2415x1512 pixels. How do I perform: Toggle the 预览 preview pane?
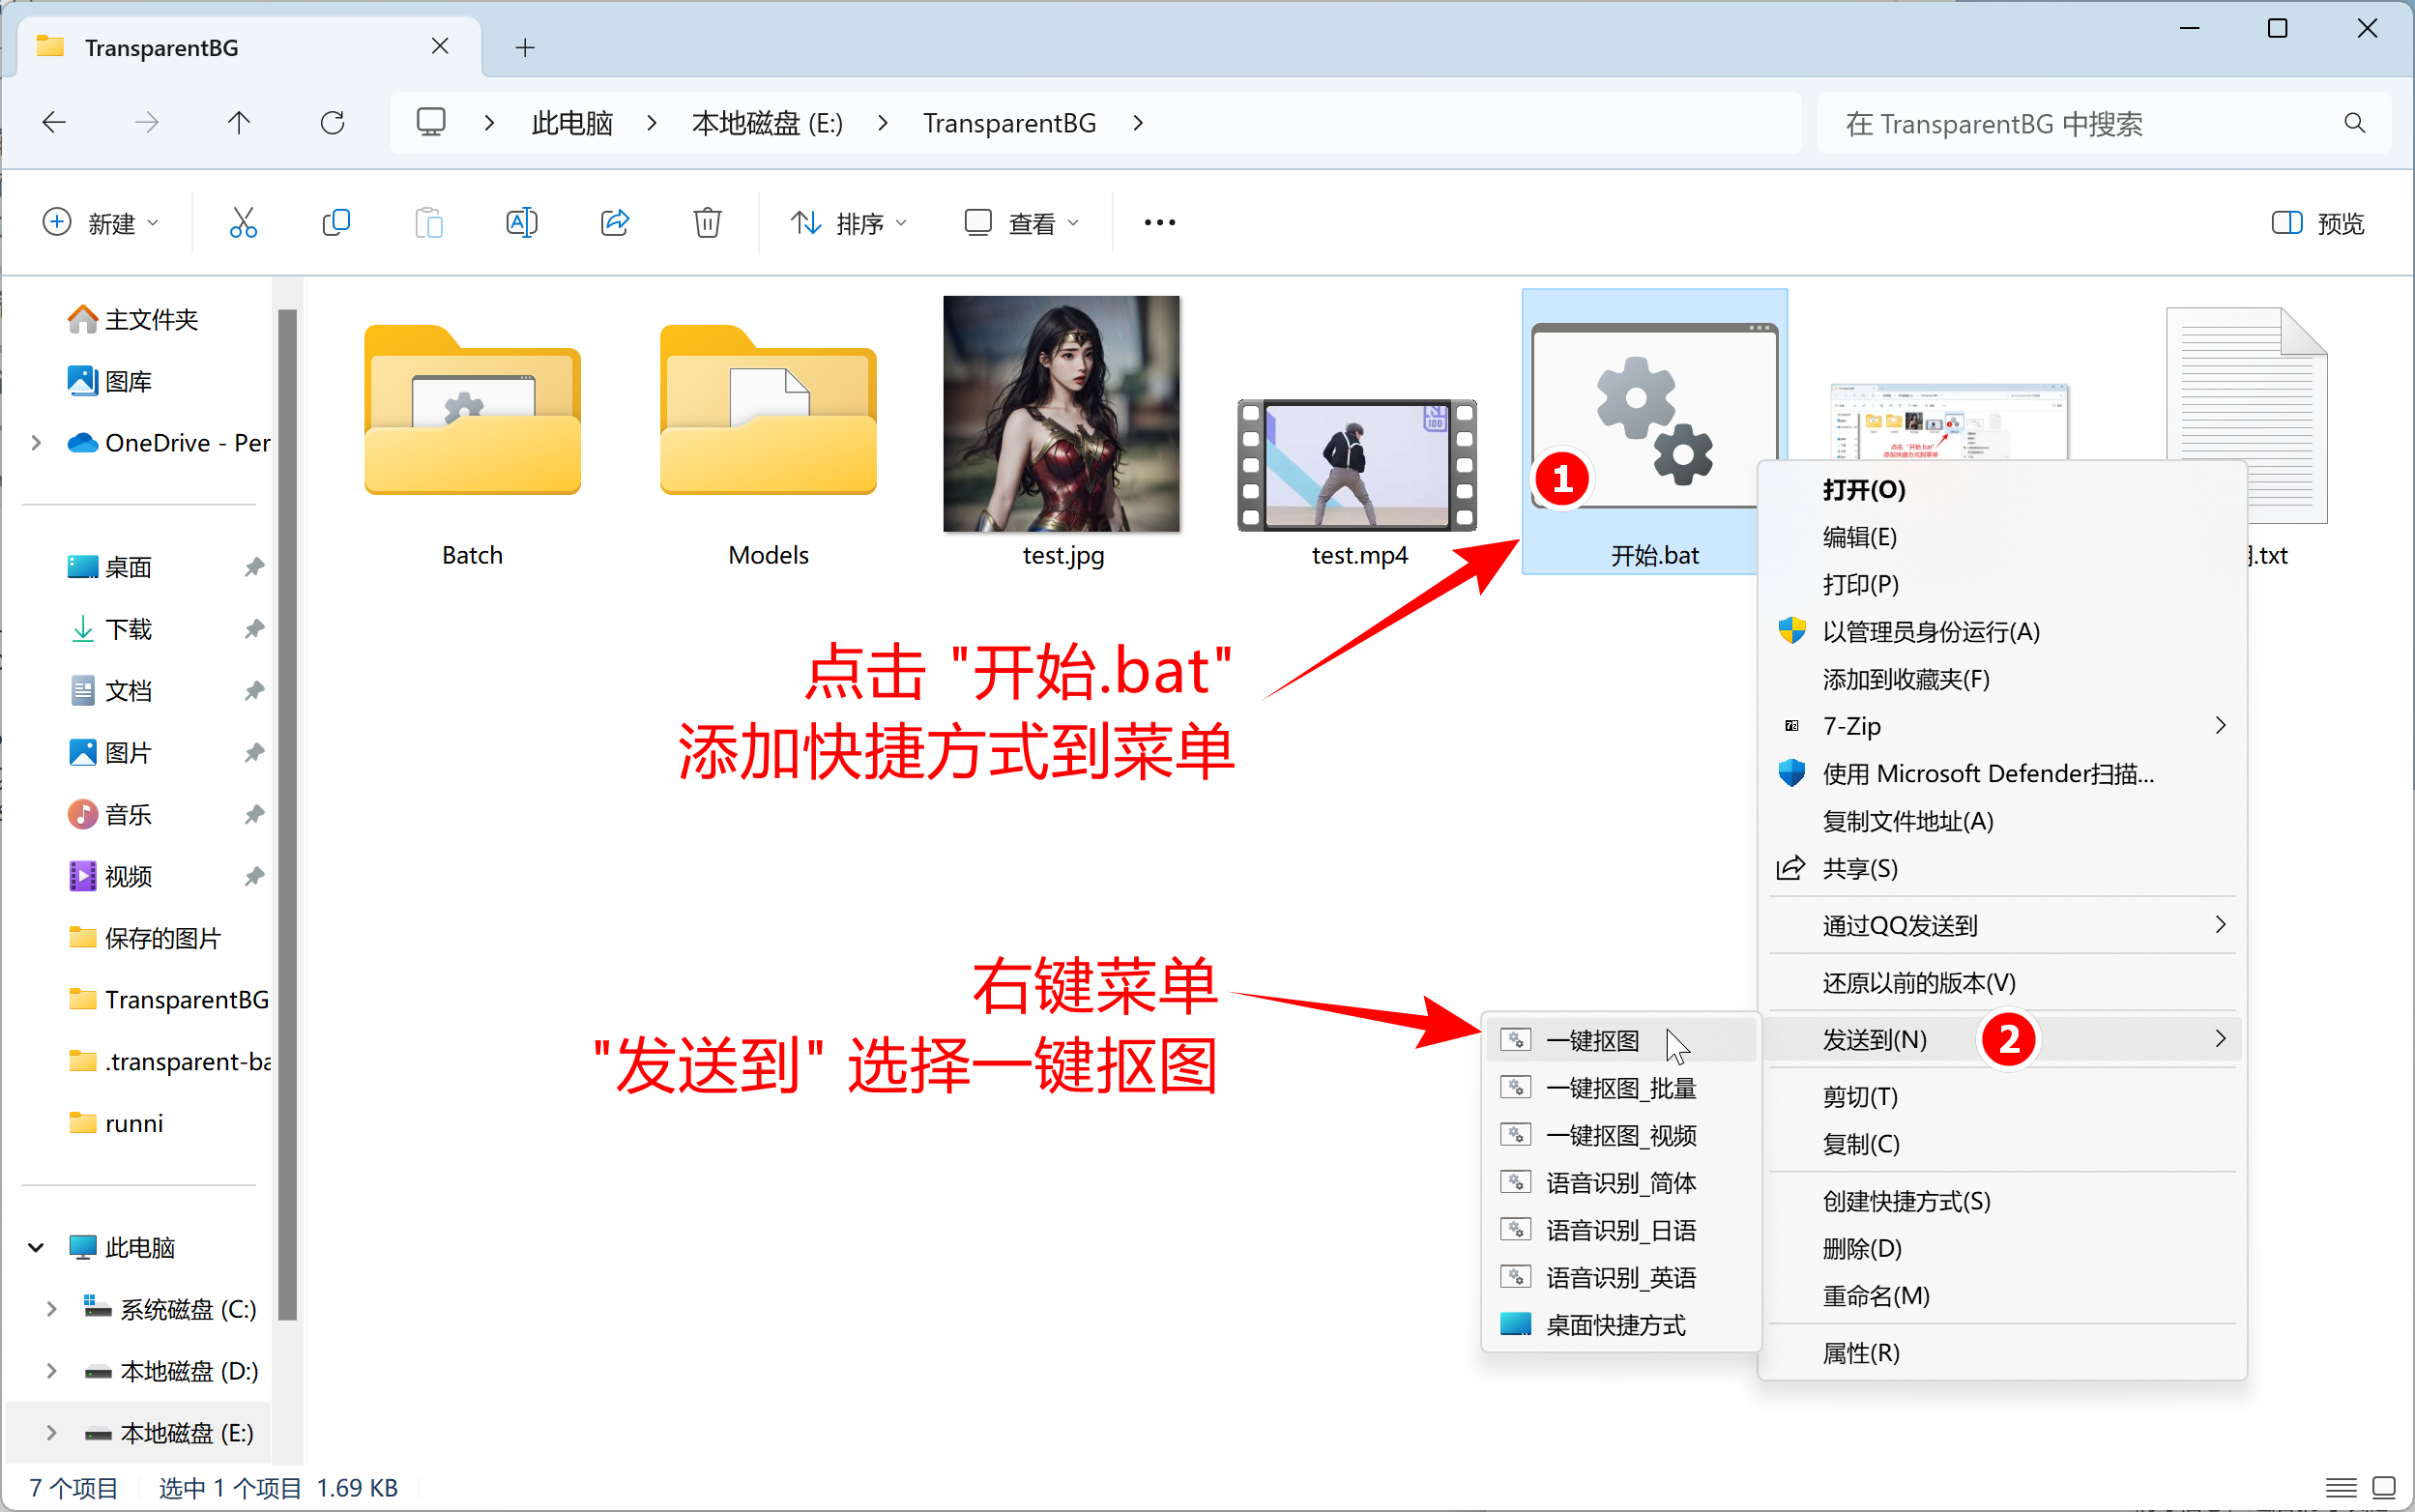tap(2317, 222)
